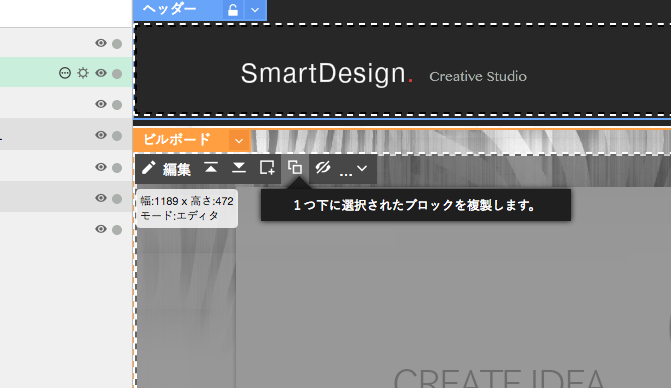This screenshot has width=671, height=388.
Task: Open settings gear in highlighted green row
Action: [x=83, y=73]
